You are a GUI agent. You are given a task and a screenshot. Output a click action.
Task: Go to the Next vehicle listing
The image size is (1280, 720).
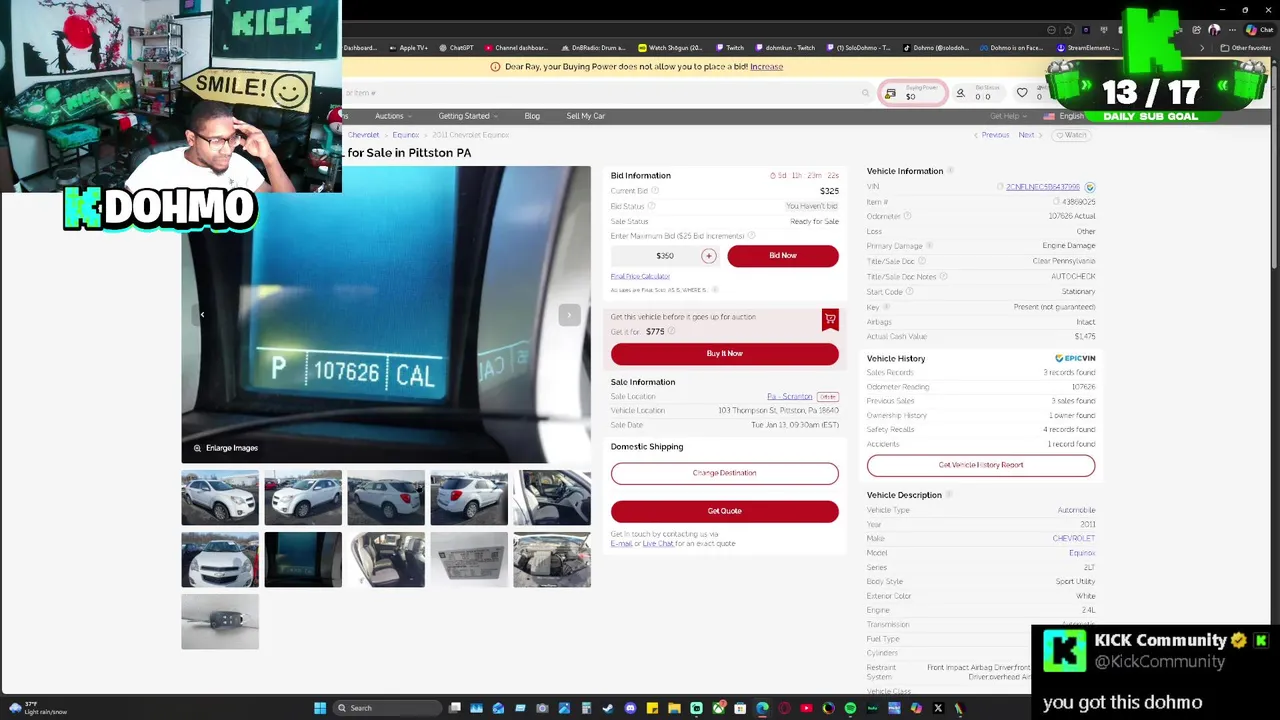click(x=1029, y=135)
